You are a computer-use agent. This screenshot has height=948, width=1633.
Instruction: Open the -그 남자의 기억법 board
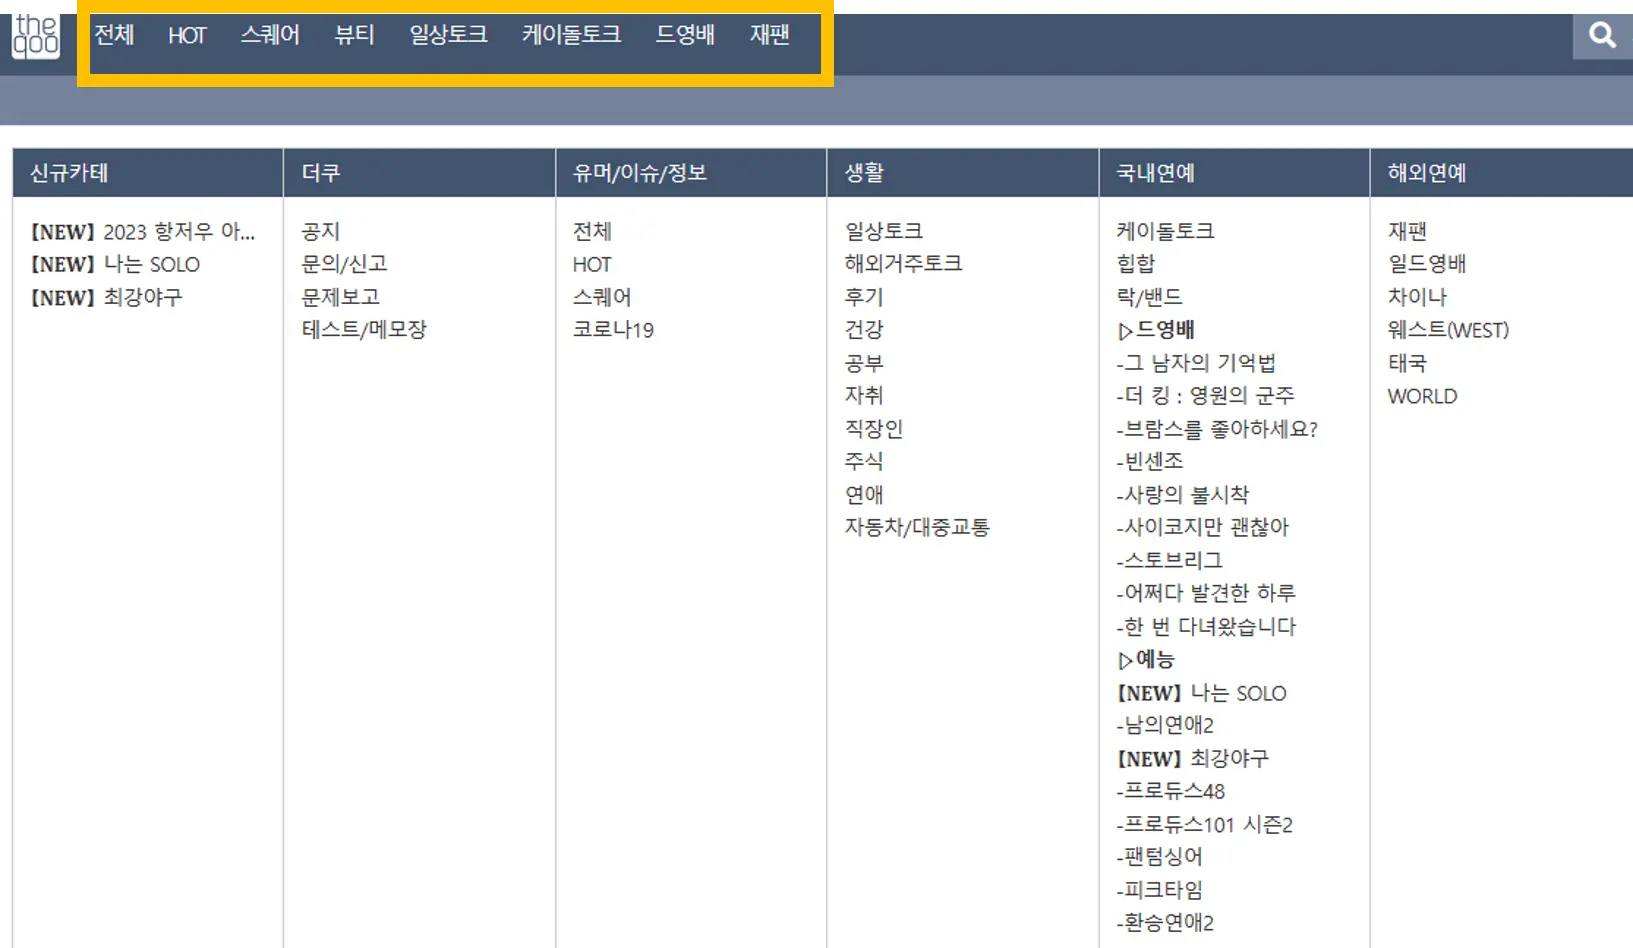tap(1196, 363)
